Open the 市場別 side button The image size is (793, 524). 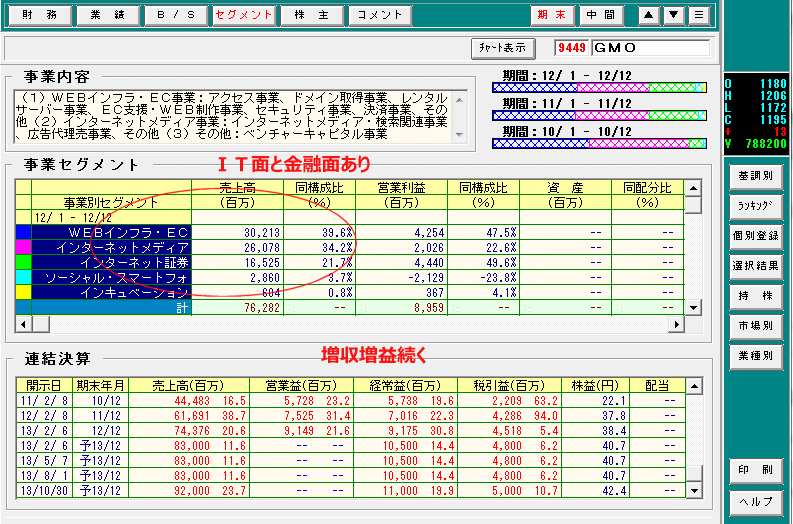pos(756,326)
